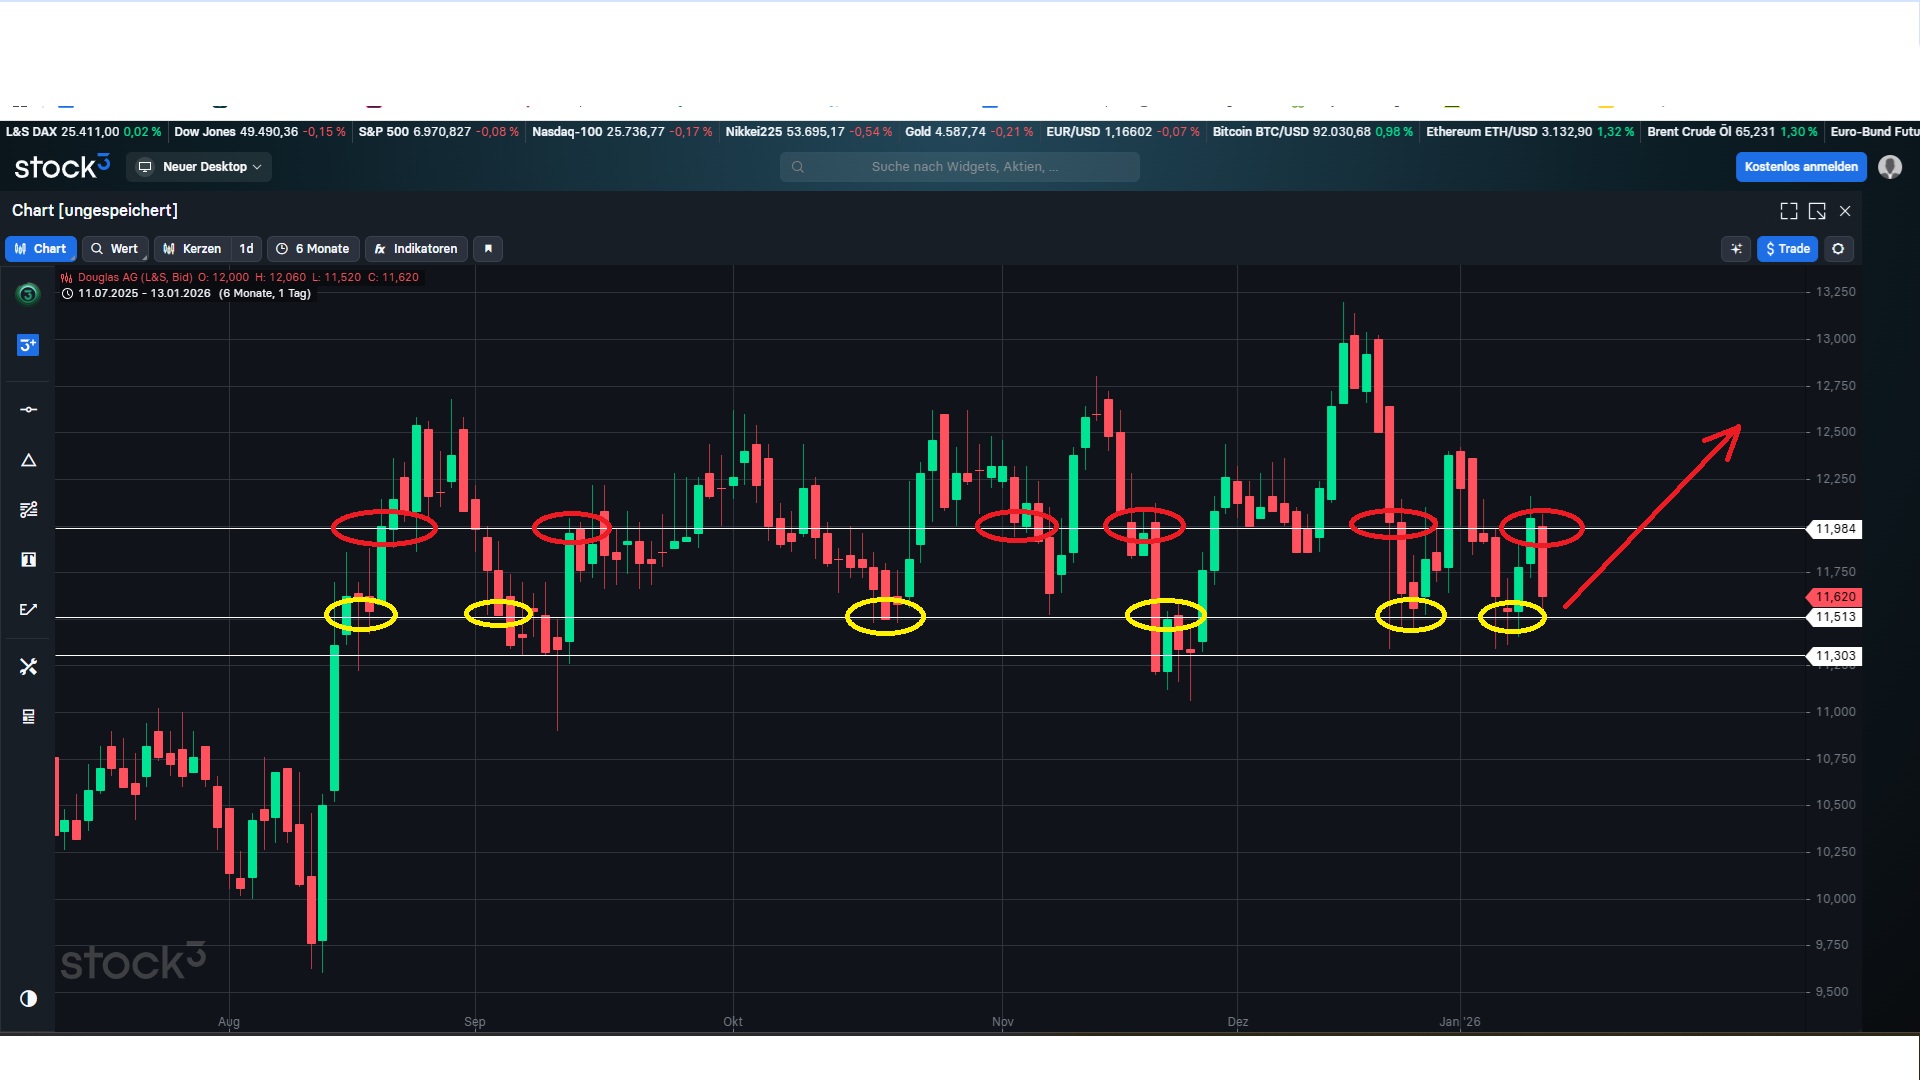Click the Kostenlos anmelden button
The height and width of the screenshot is (1080, 1921).
point(1800,167)
